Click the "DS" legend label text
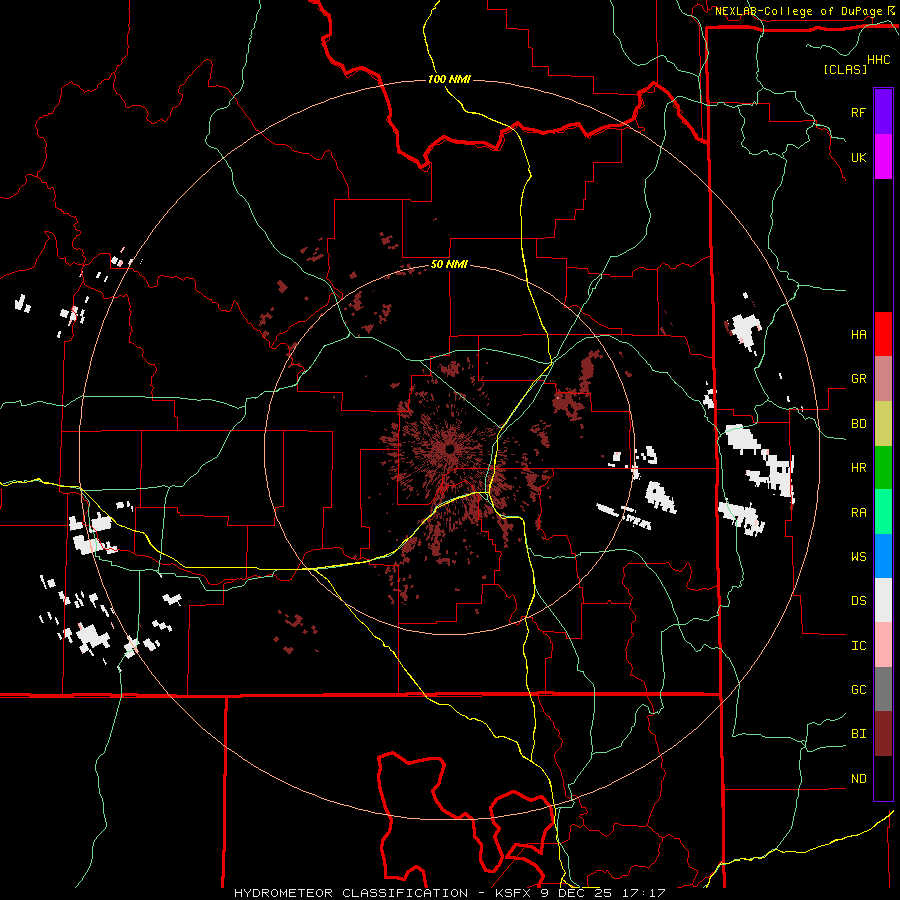This screenshot has height=900, width=900. 858,601
